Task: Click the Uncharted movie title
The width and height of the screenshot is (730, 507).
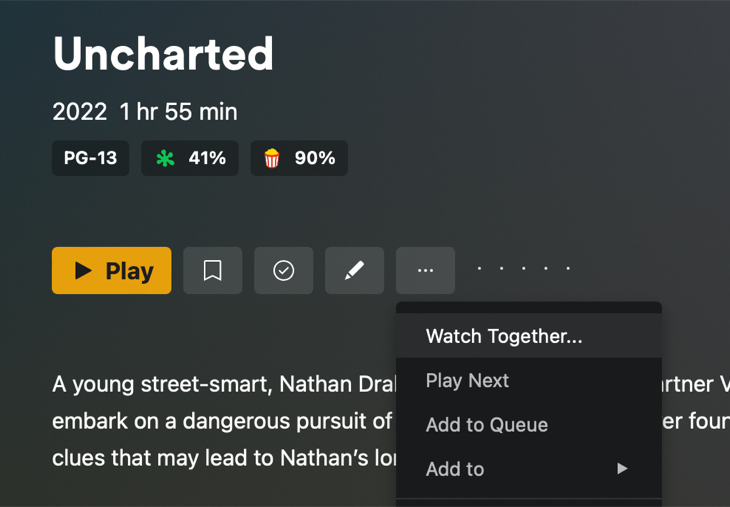Action: [x=163, y=54]
